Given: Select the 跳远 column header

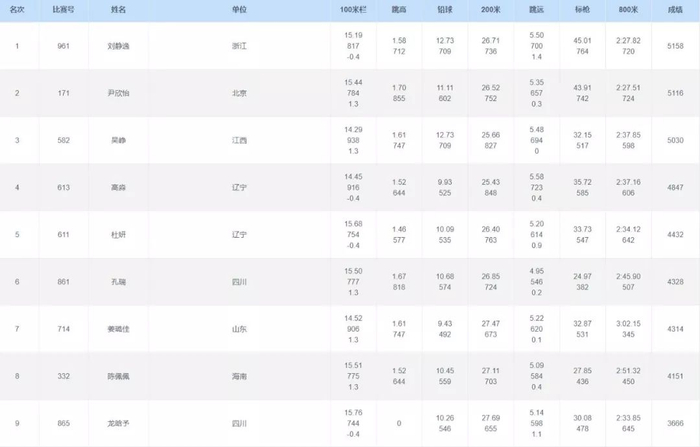Looking at the screenshot, I should click(536, 8).
